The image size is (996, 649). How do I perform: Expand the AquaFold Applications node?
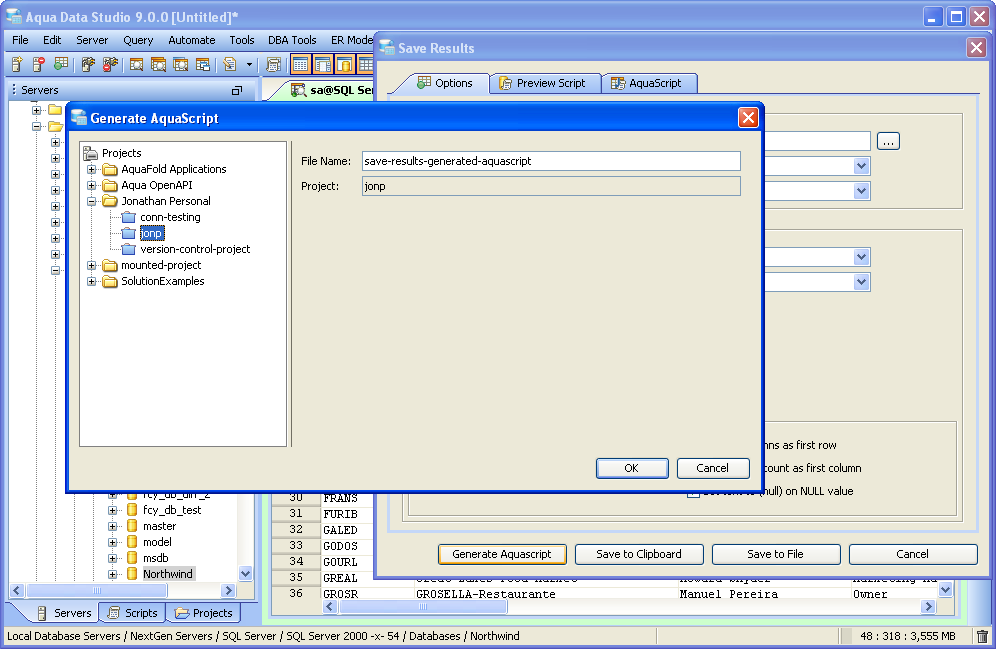pos(91,169)
